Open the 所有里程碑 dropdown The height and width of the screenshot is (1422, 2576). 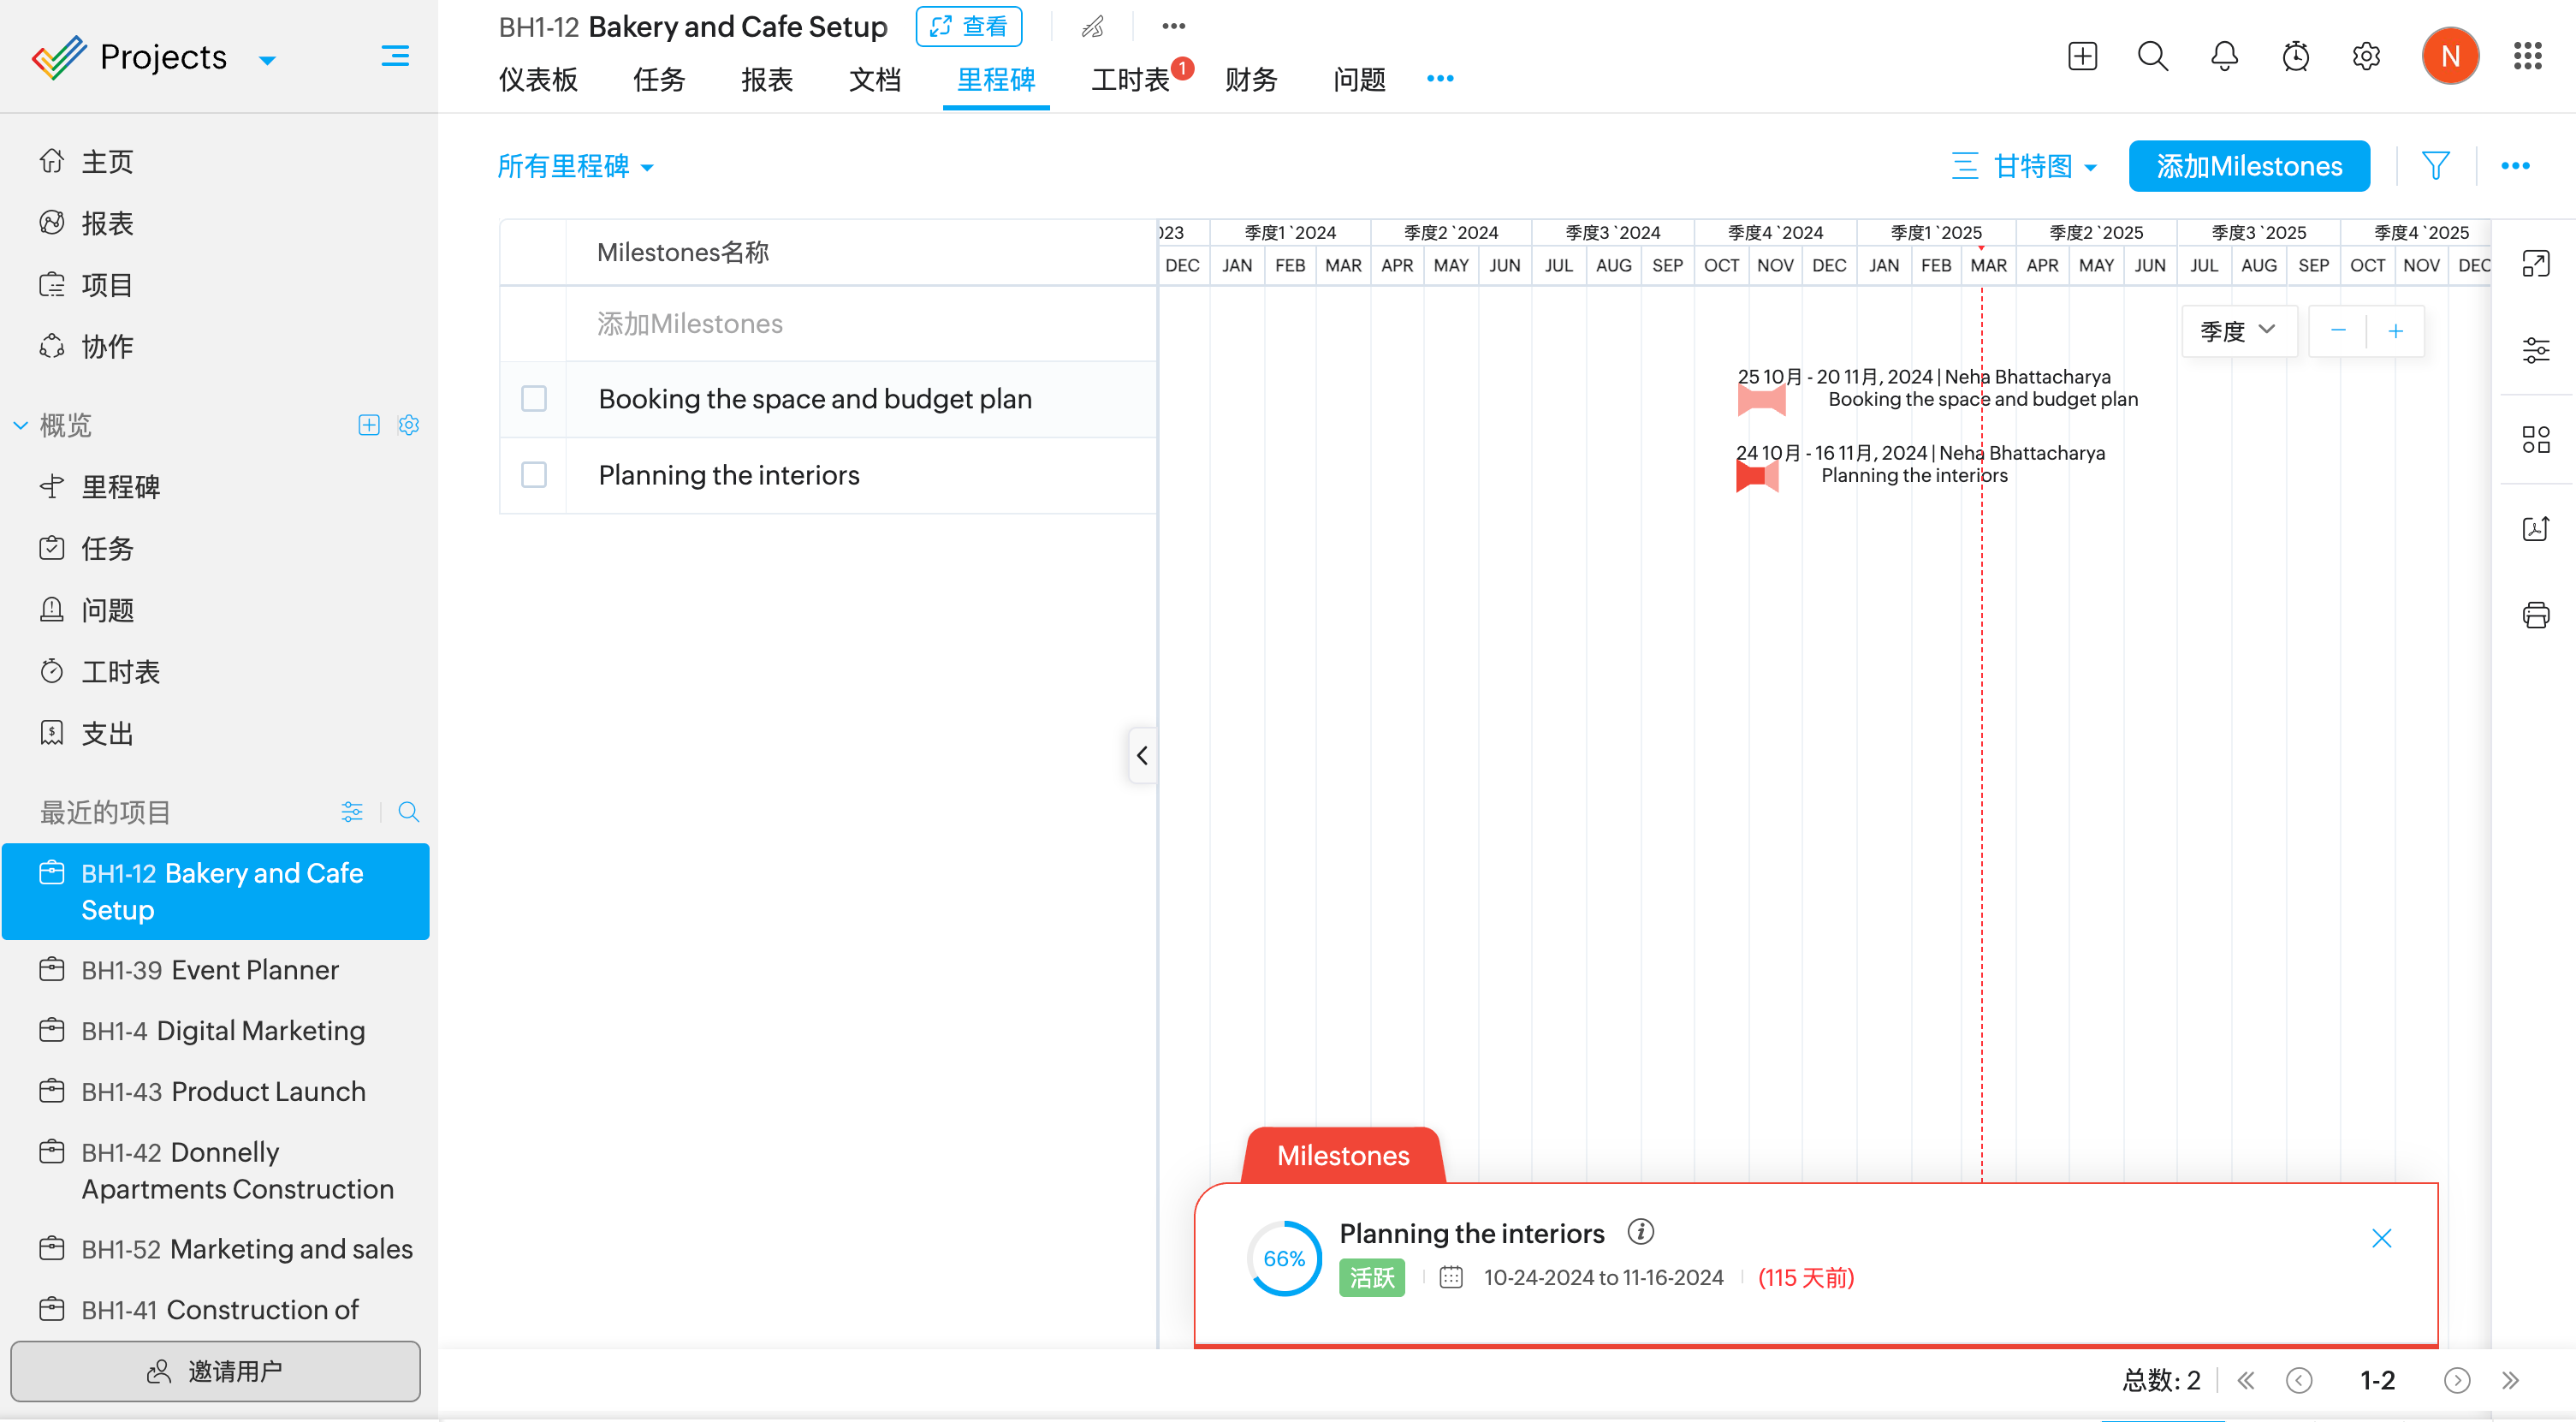[x=575, y=166]
